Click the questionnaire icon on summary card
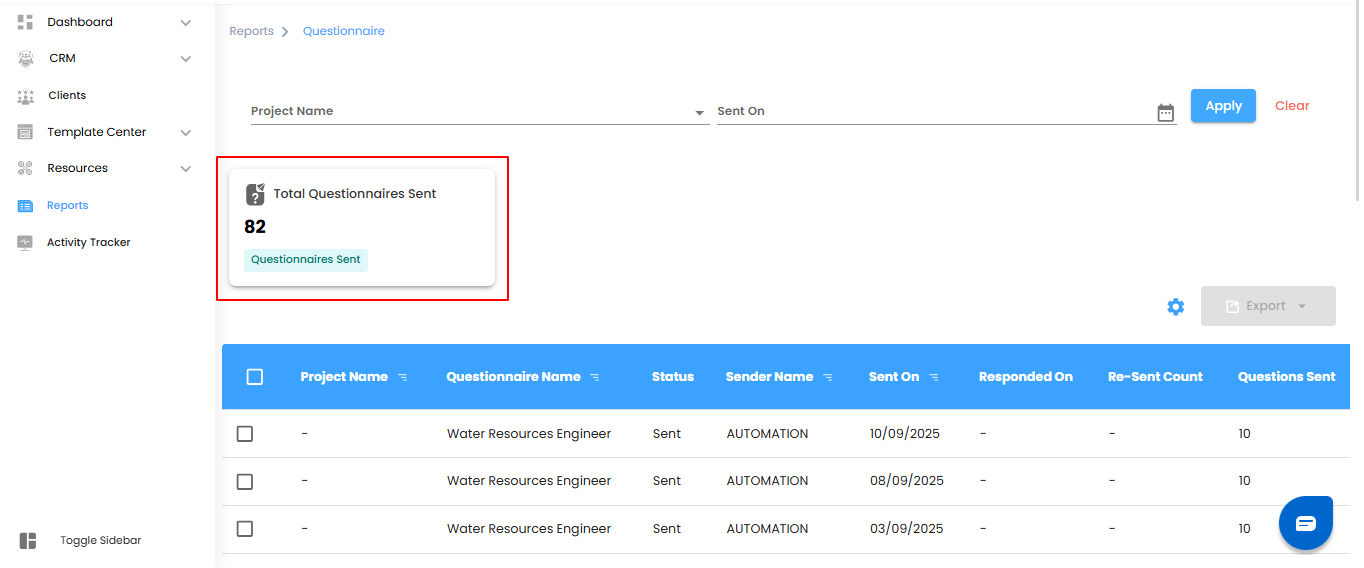Screen dimensions: 1364x568 pyautogui.click(x=256, y=194)
